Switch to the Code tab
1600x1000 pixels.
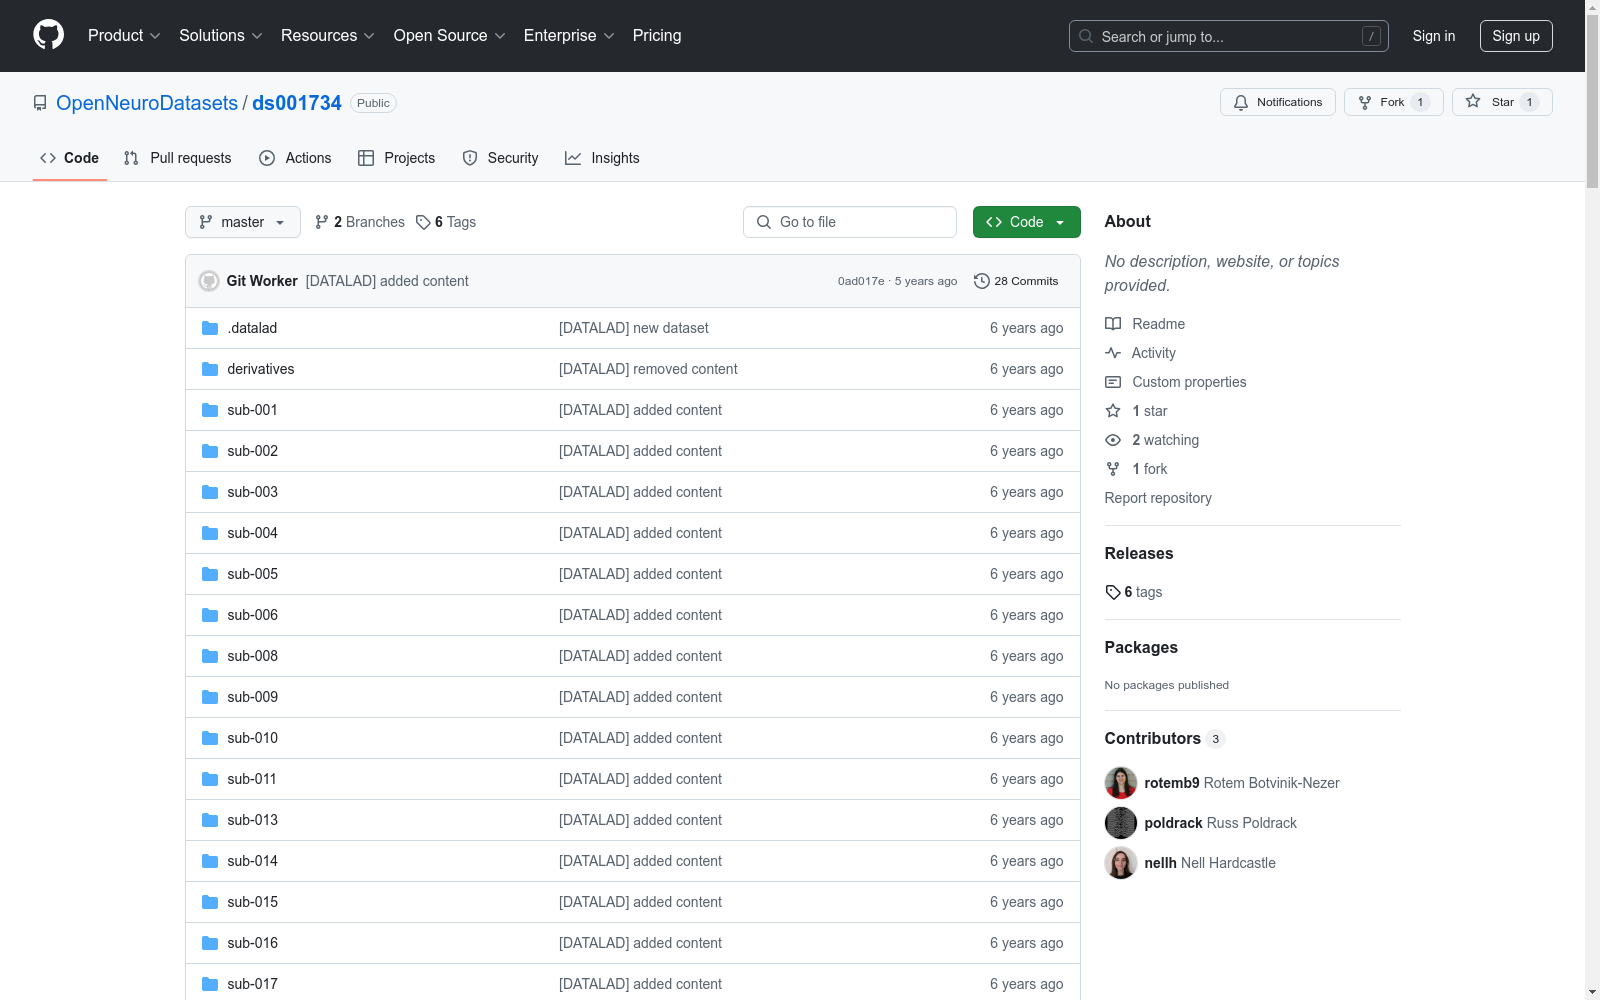tap(70, 158)
